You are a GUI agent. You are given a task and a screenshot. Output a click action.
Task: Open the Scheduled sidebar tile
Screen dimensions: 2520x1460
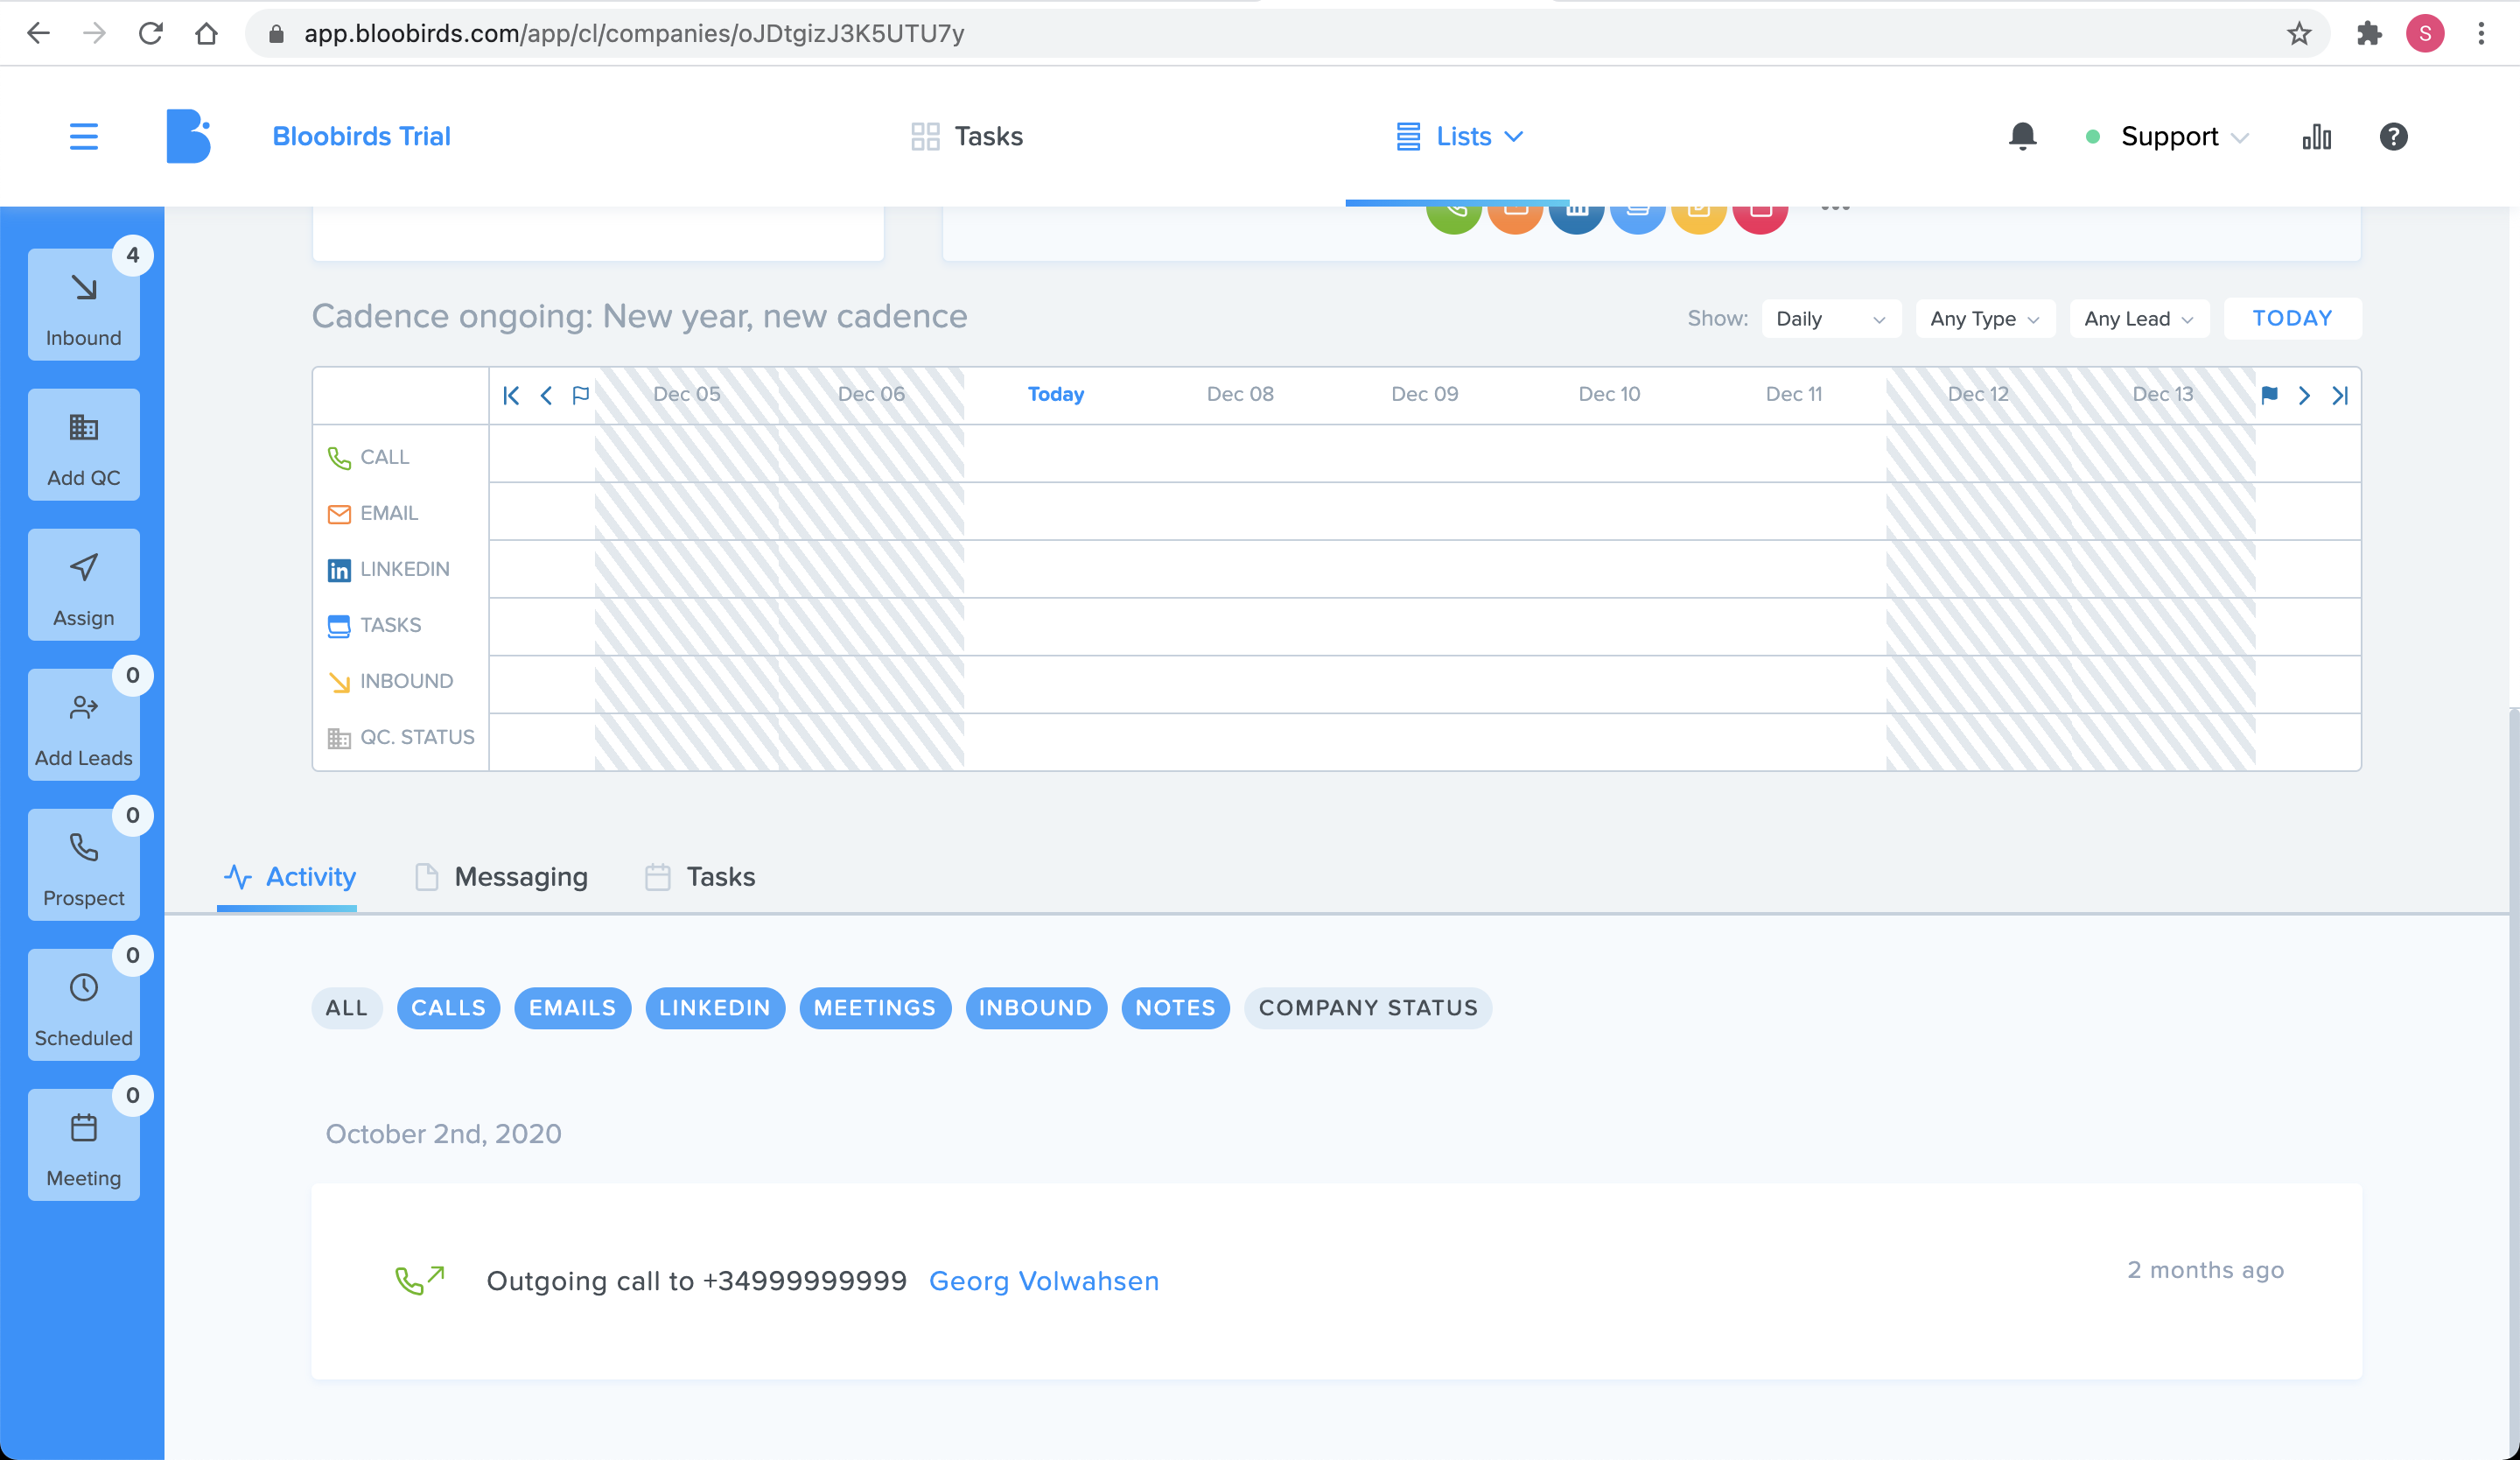pos(84,1004)
